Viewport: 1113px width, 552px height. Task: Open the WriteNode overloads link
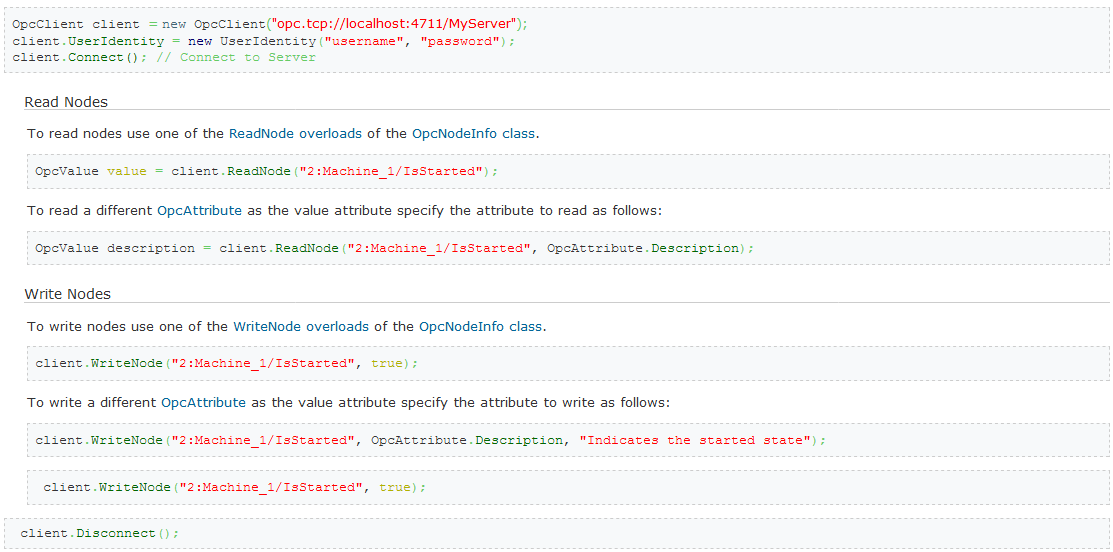point(301,327)
